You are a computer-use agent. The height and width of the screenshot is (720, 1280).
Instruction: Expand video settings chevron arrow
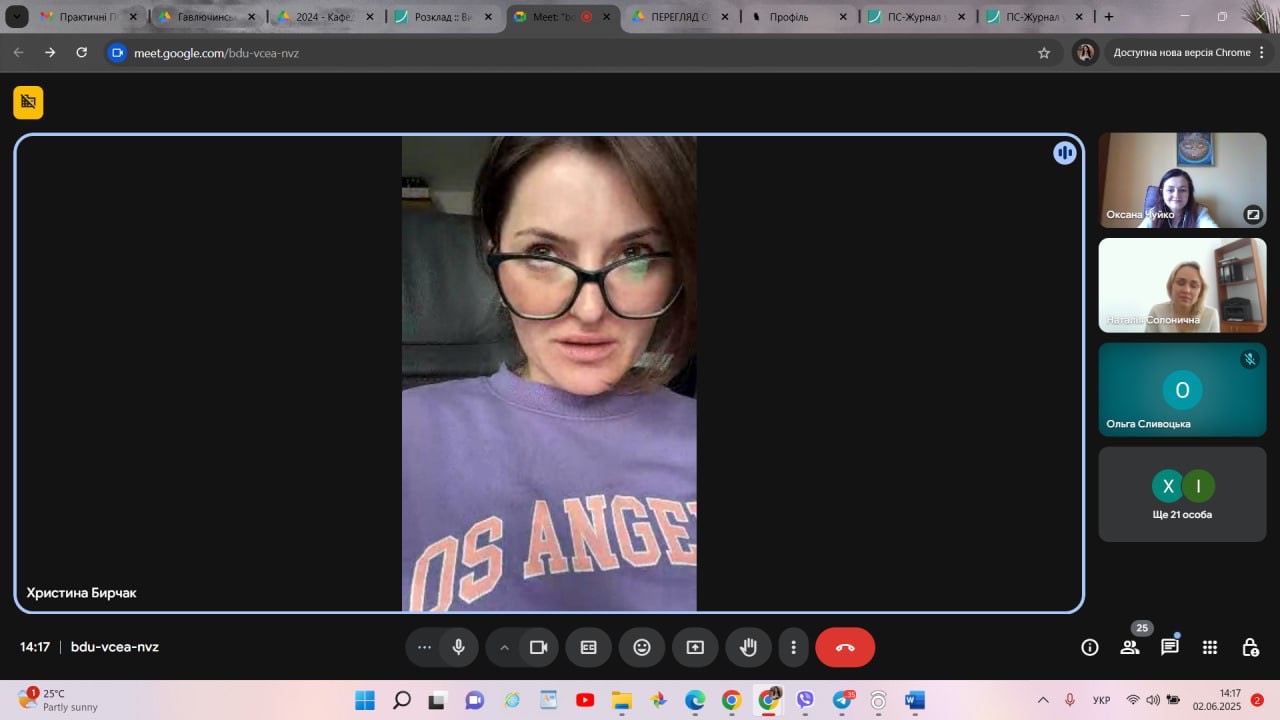tap(504, 647)
